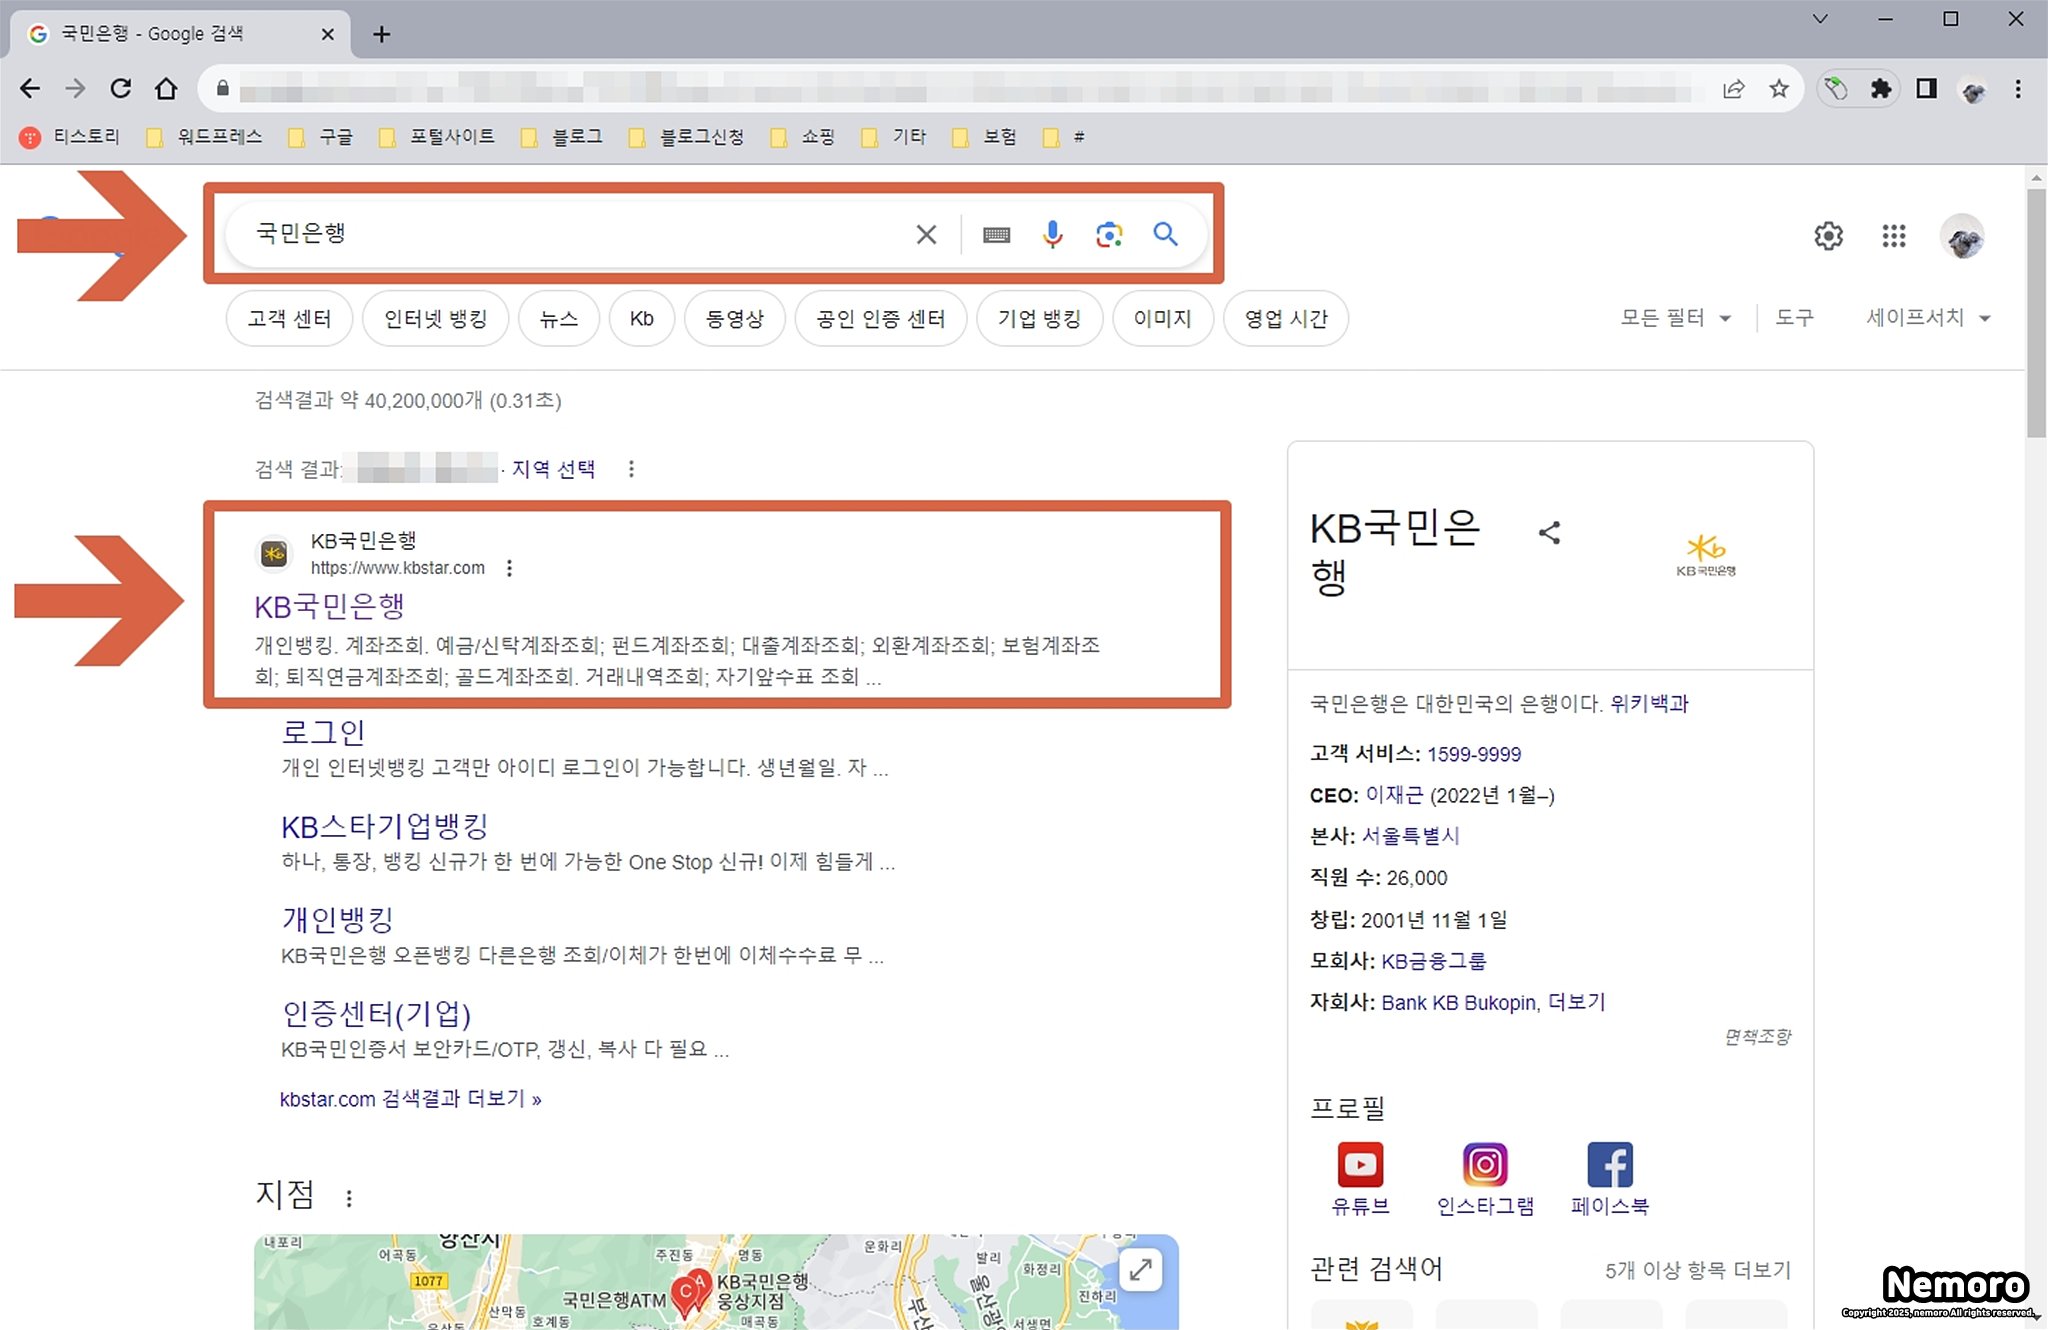
Task: Open more options next to kbstar.com URL
Action: coord(509,568)
